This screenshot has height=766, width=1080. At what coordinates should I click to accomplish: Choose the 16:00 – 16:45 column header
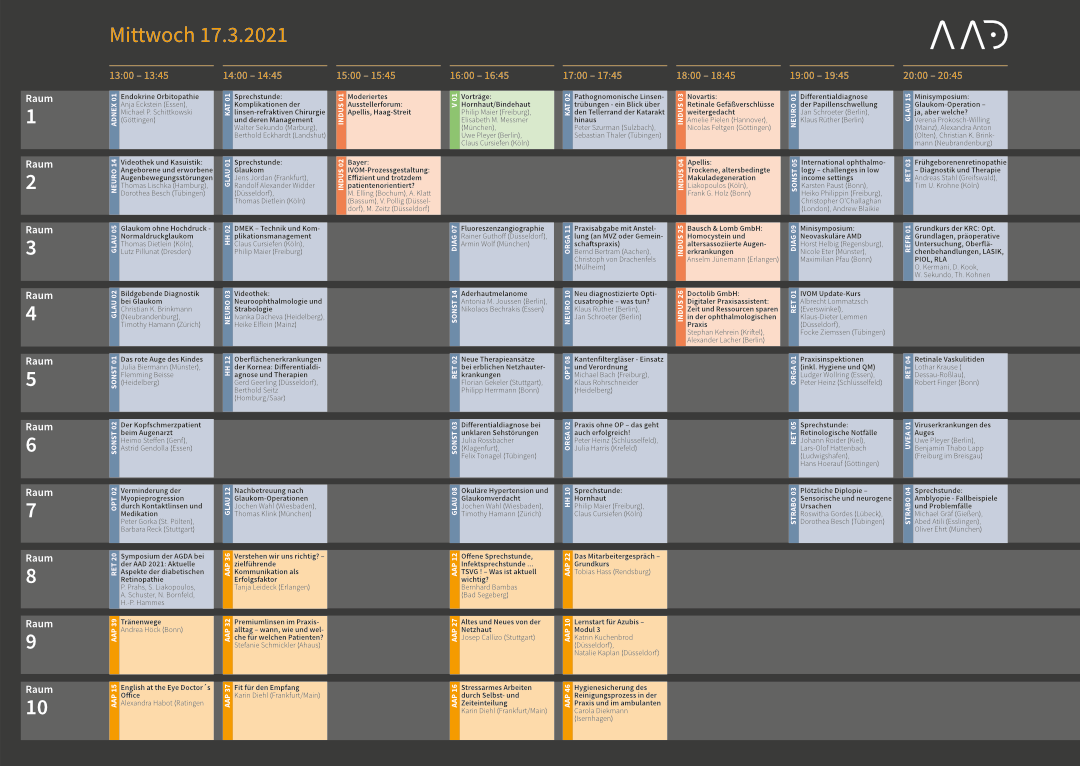(479, 75)
